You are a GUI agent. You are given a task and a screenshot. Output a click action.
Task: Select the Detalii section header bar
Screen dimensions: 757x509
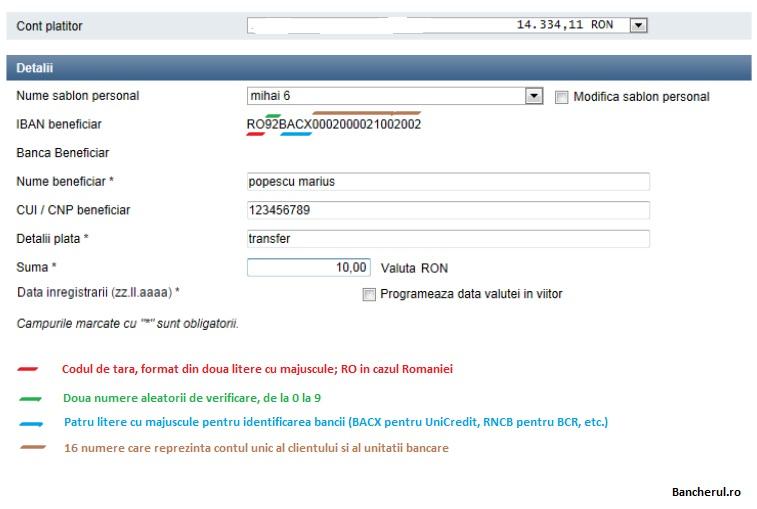(x=378, y=68)
